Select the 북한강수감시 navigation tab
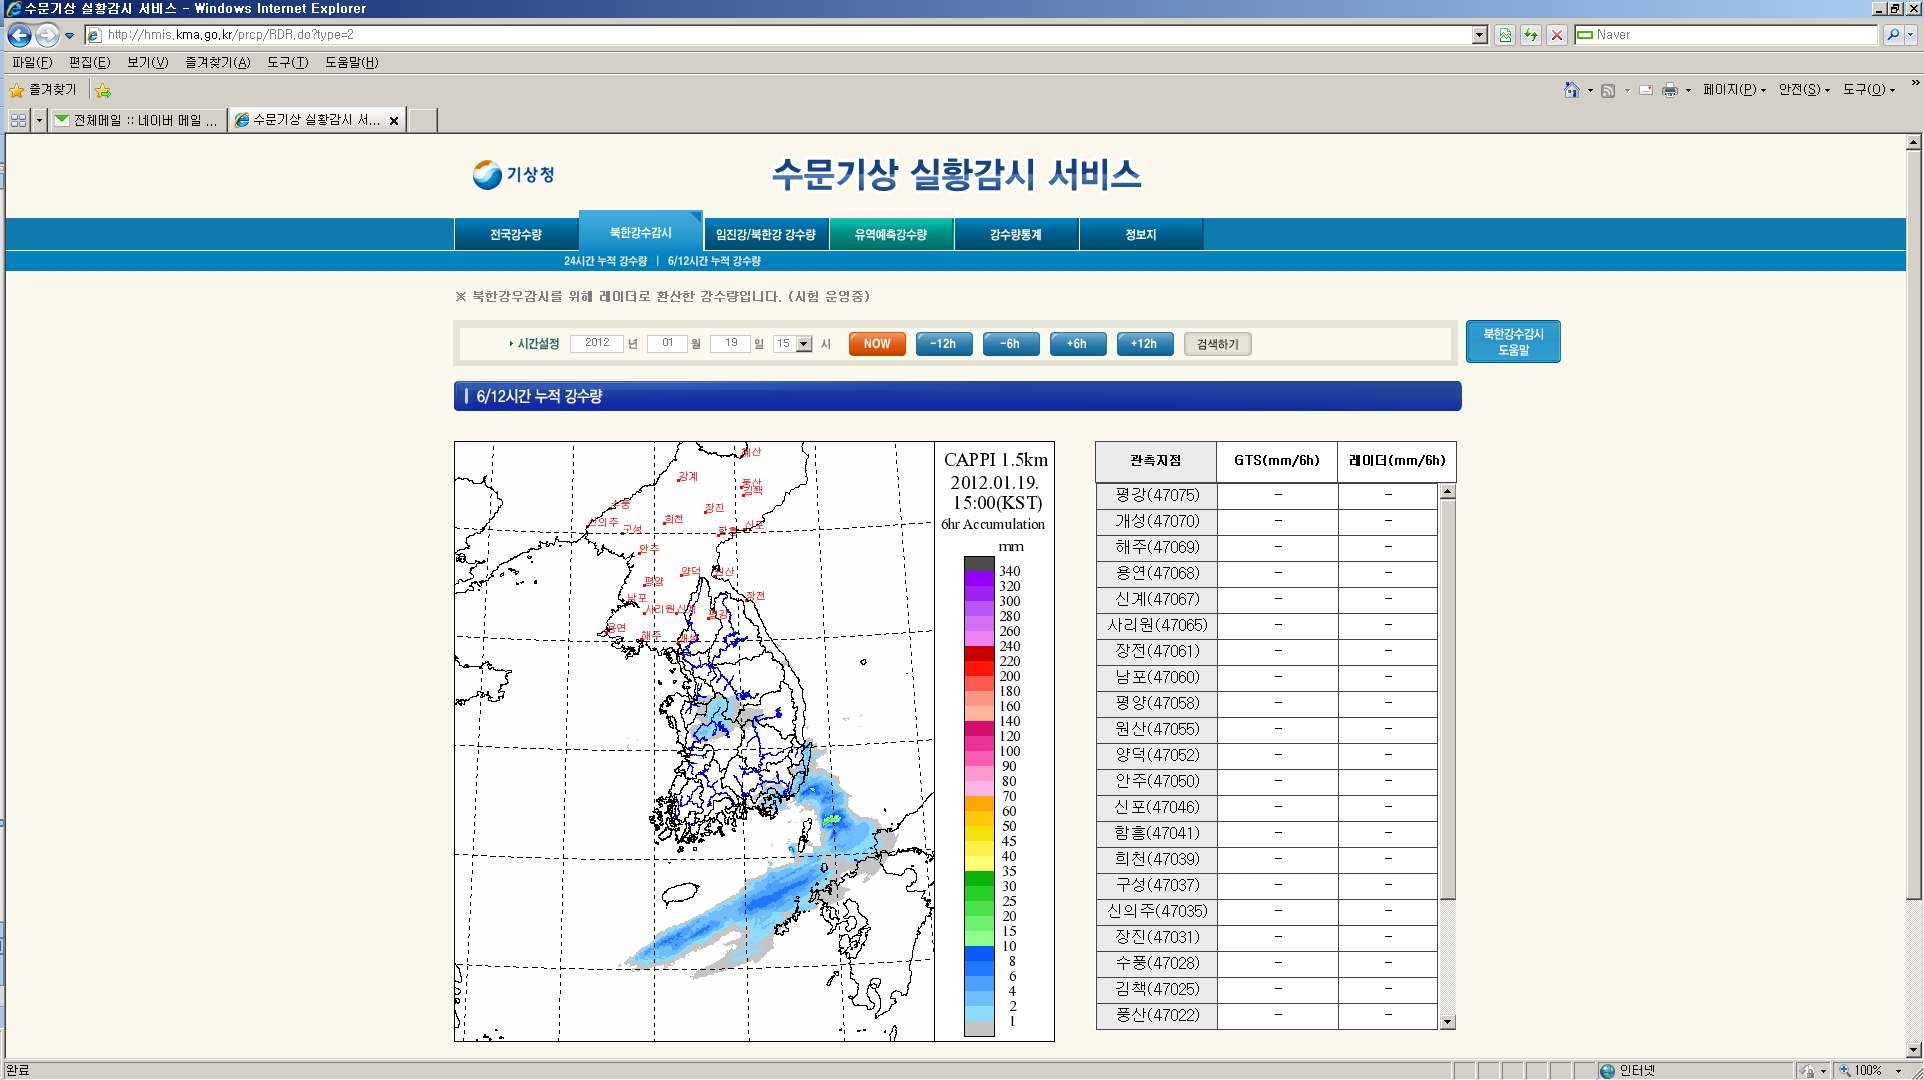 tap(641, 232)
